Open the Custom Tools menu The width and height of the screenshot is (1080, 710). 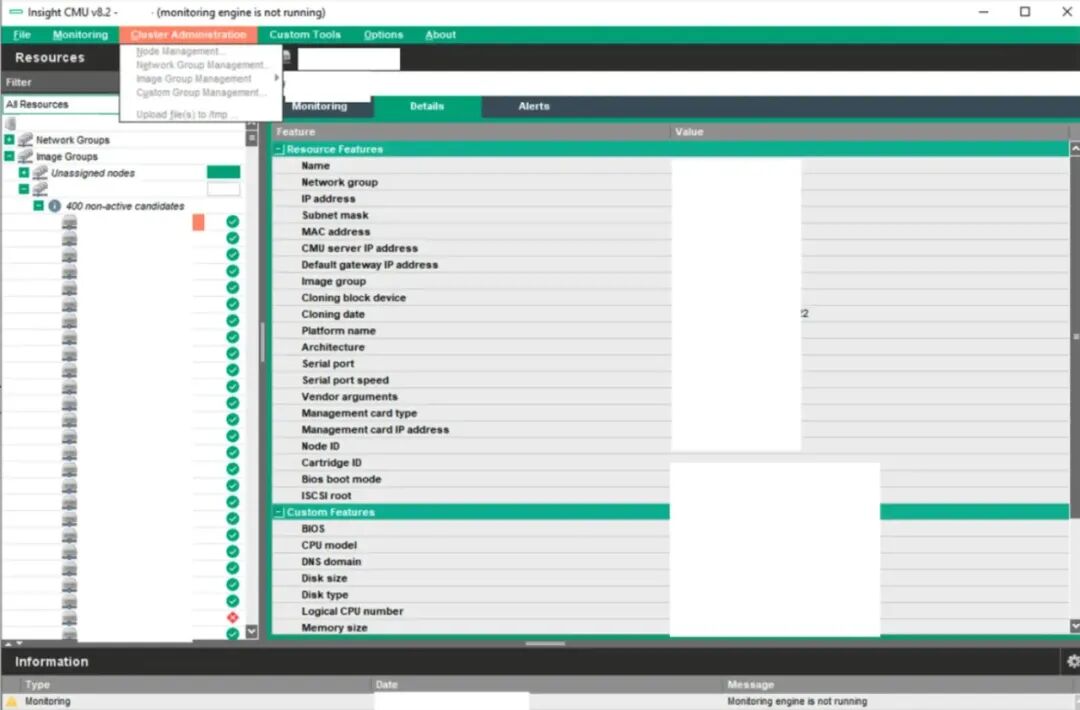(305, 34)
